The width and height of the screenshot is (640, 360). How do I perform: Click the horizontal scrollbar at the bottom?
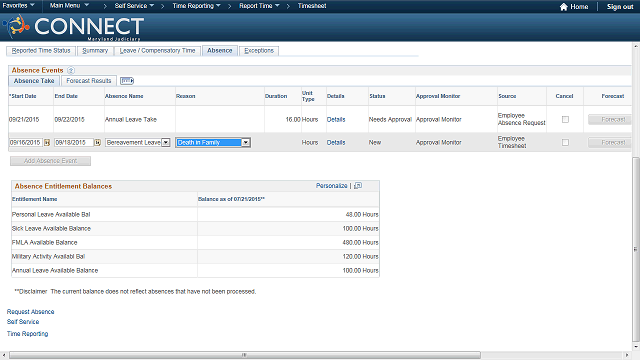(x=245, y=355)
